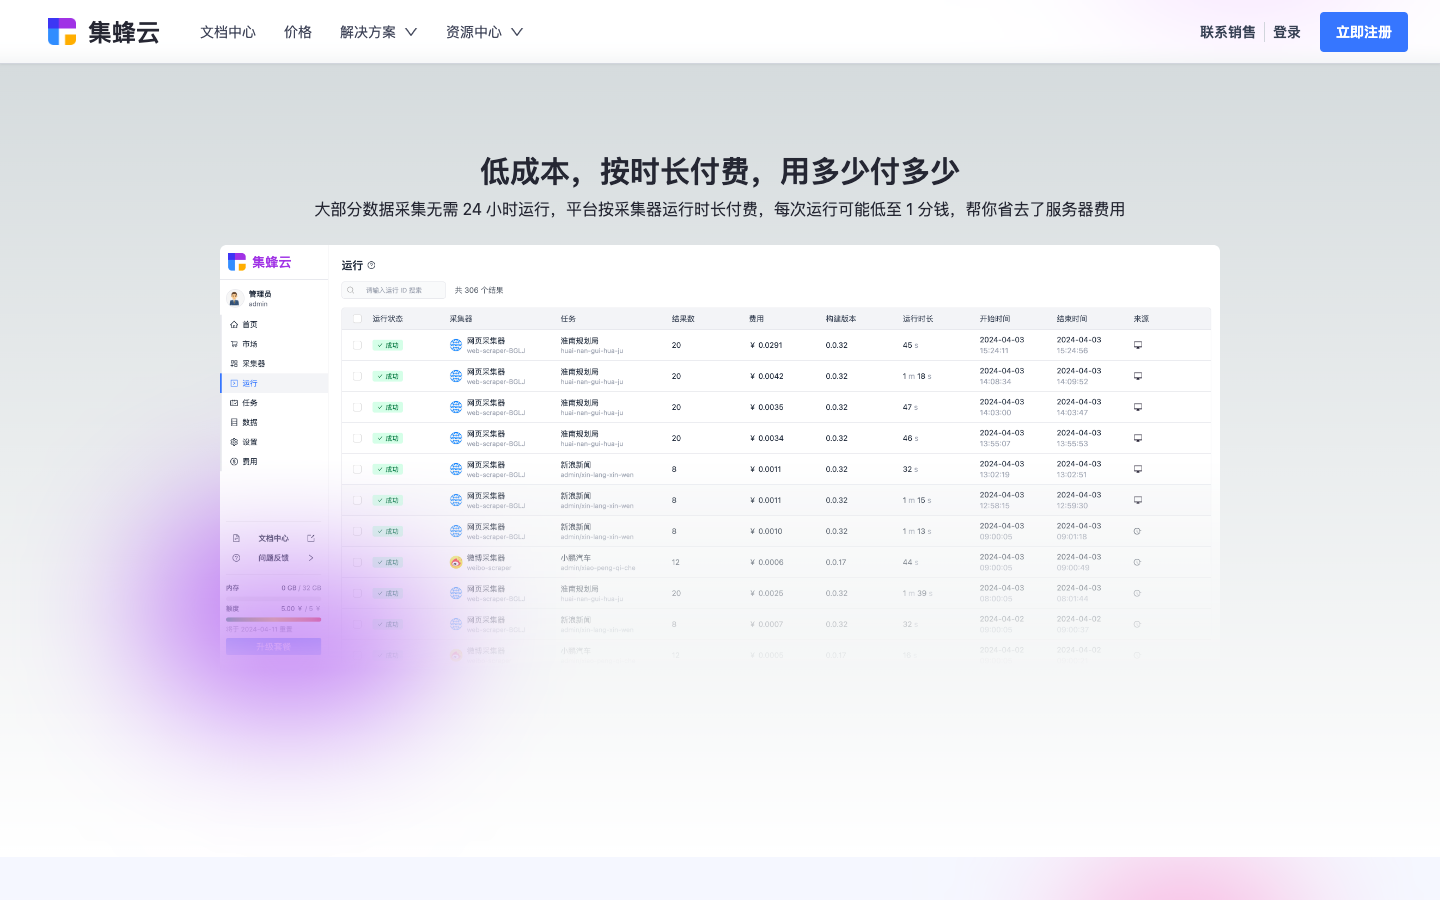1440x900 pixels.
Task: Click the 成功 badge in the ¥ 0.0291 row
Action: tap(387, 345)
